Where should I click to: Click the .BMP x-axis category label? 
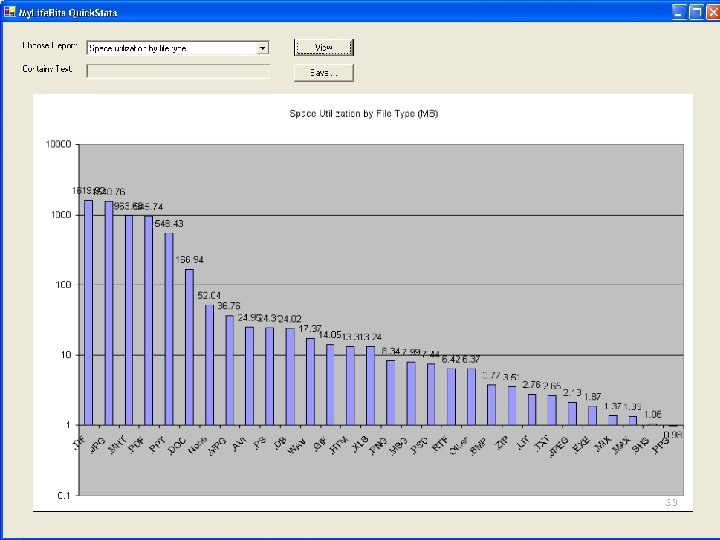tap(478, 446)
